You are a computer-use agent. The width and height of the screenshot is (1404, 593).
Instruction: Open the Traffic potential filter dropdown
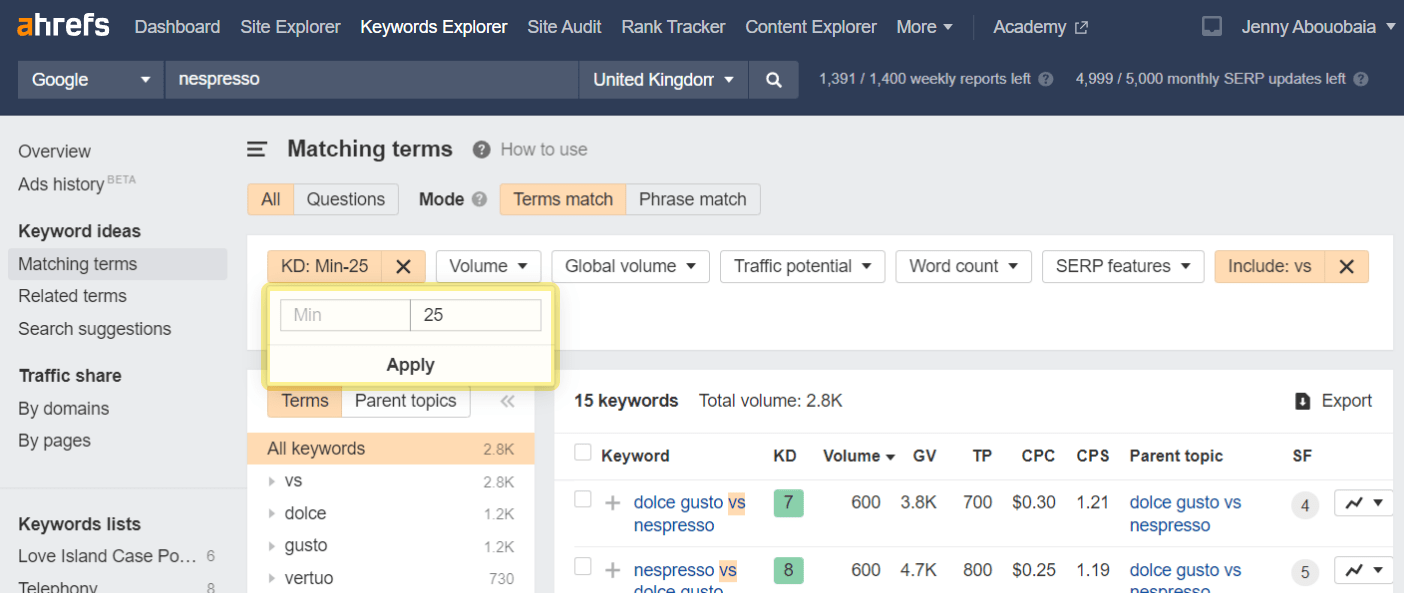tap(802, 266)
